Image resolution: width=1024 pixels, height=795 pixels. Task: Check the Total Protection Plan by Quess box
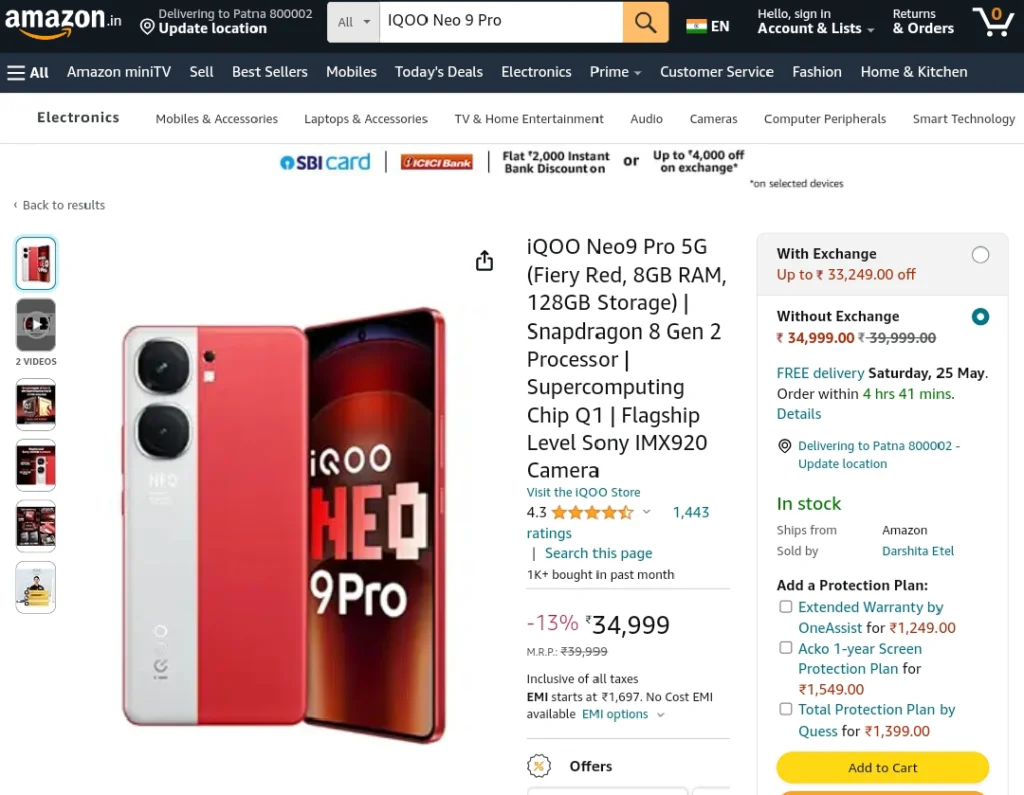click(x=786, y=709)
